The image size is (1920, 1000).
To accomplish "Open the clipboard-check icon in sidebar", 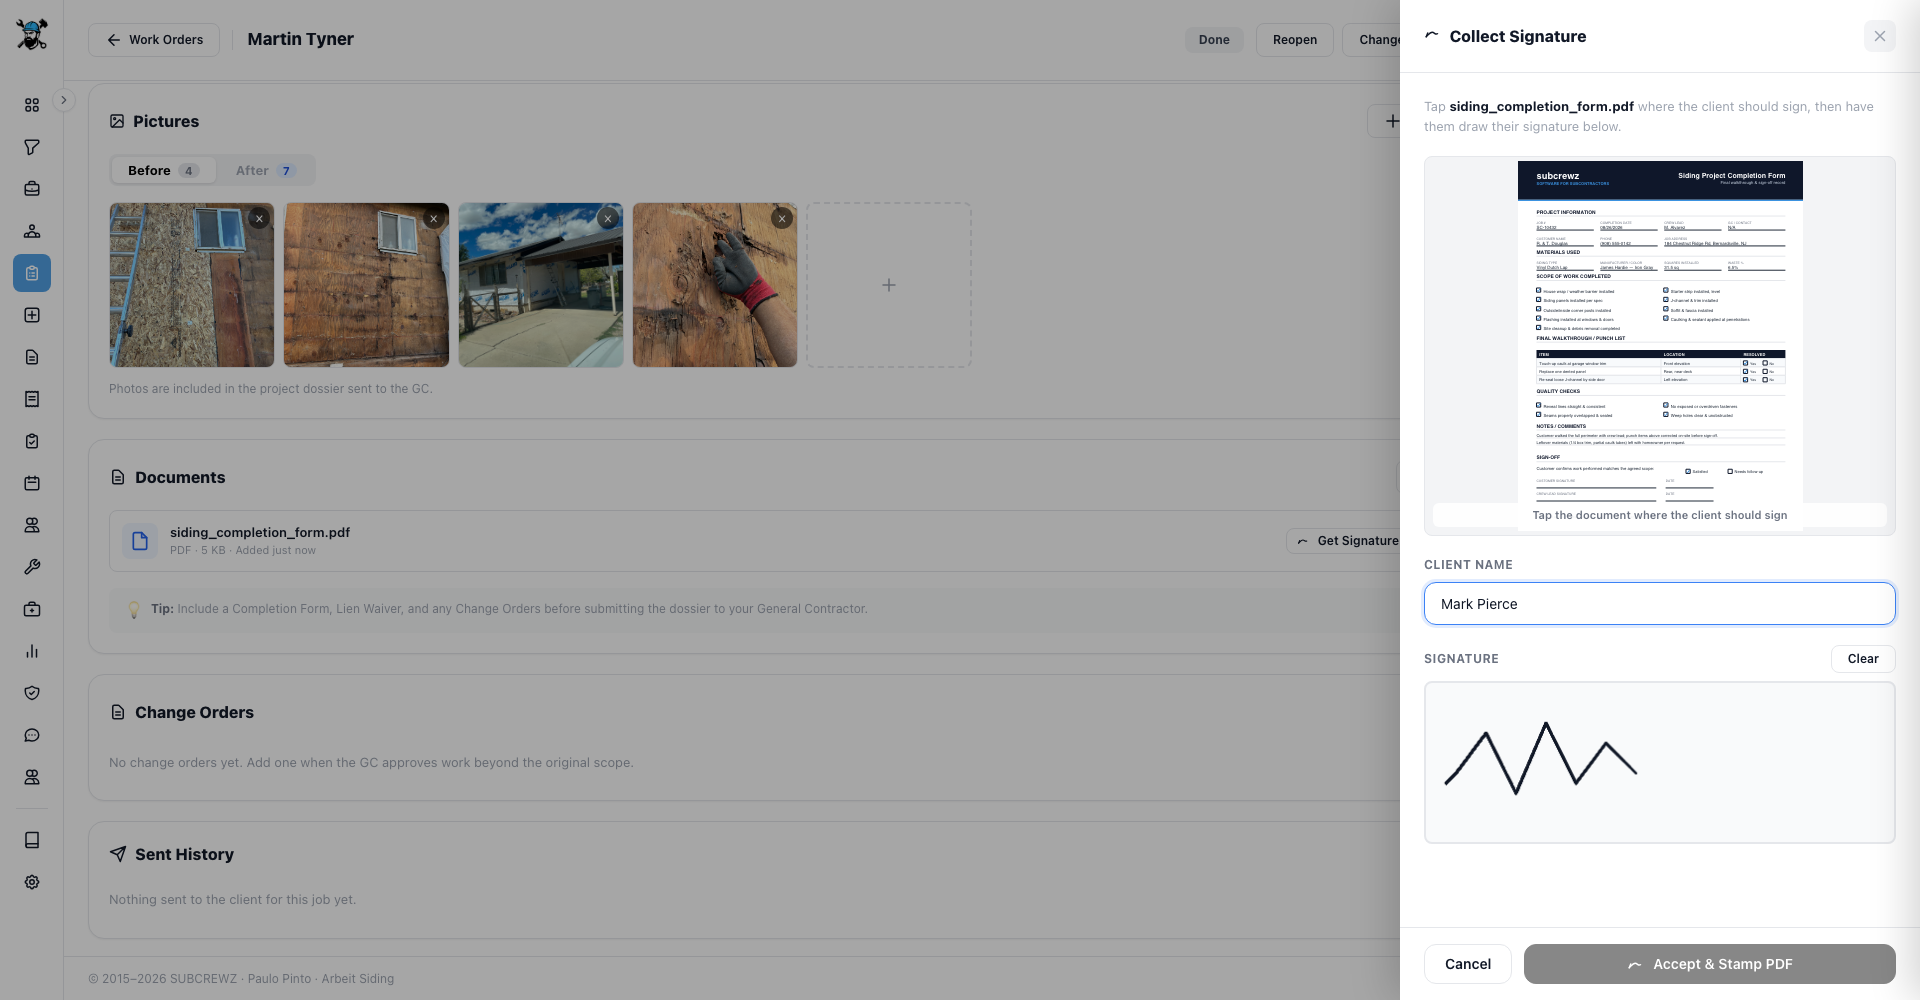I will pyautogui.click(x=32, y=441).
